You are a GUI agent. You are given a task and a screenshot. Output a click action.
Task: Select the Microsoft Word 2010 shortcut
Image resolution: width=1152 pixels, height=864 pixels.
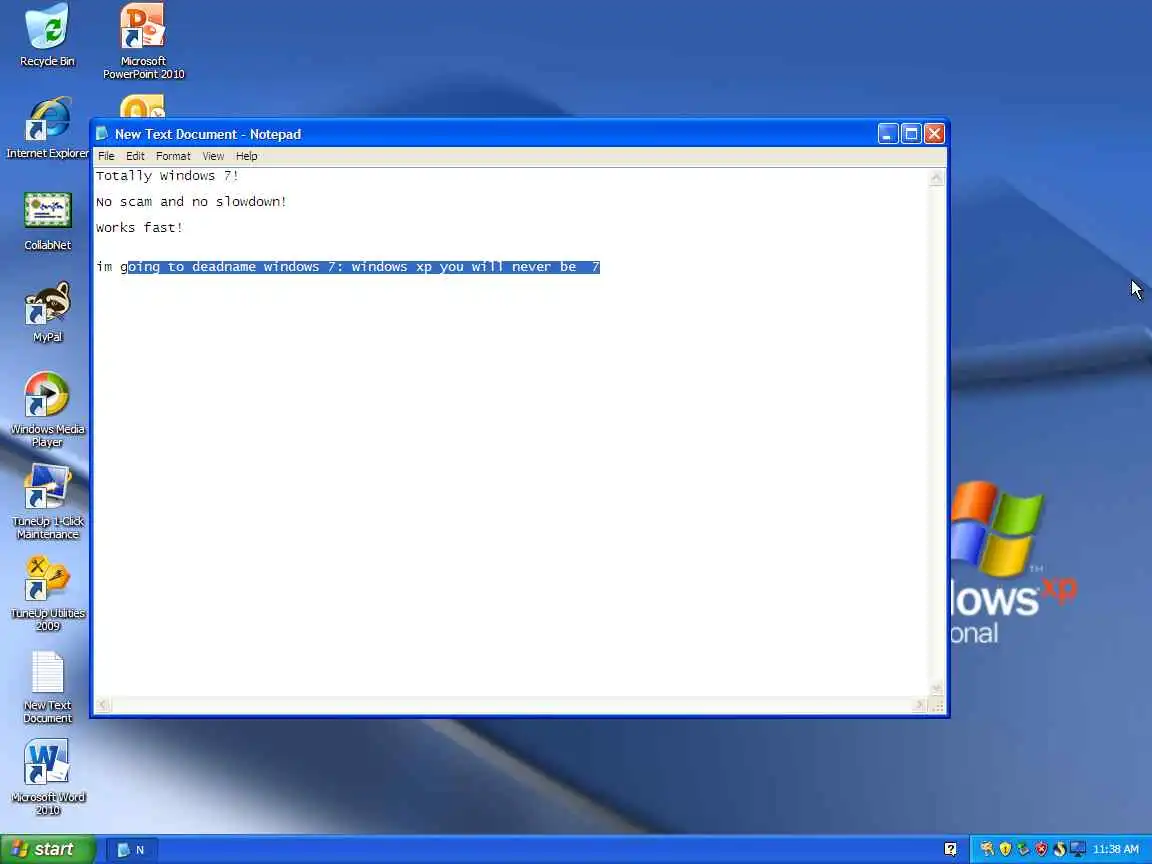tap(47, 777)
